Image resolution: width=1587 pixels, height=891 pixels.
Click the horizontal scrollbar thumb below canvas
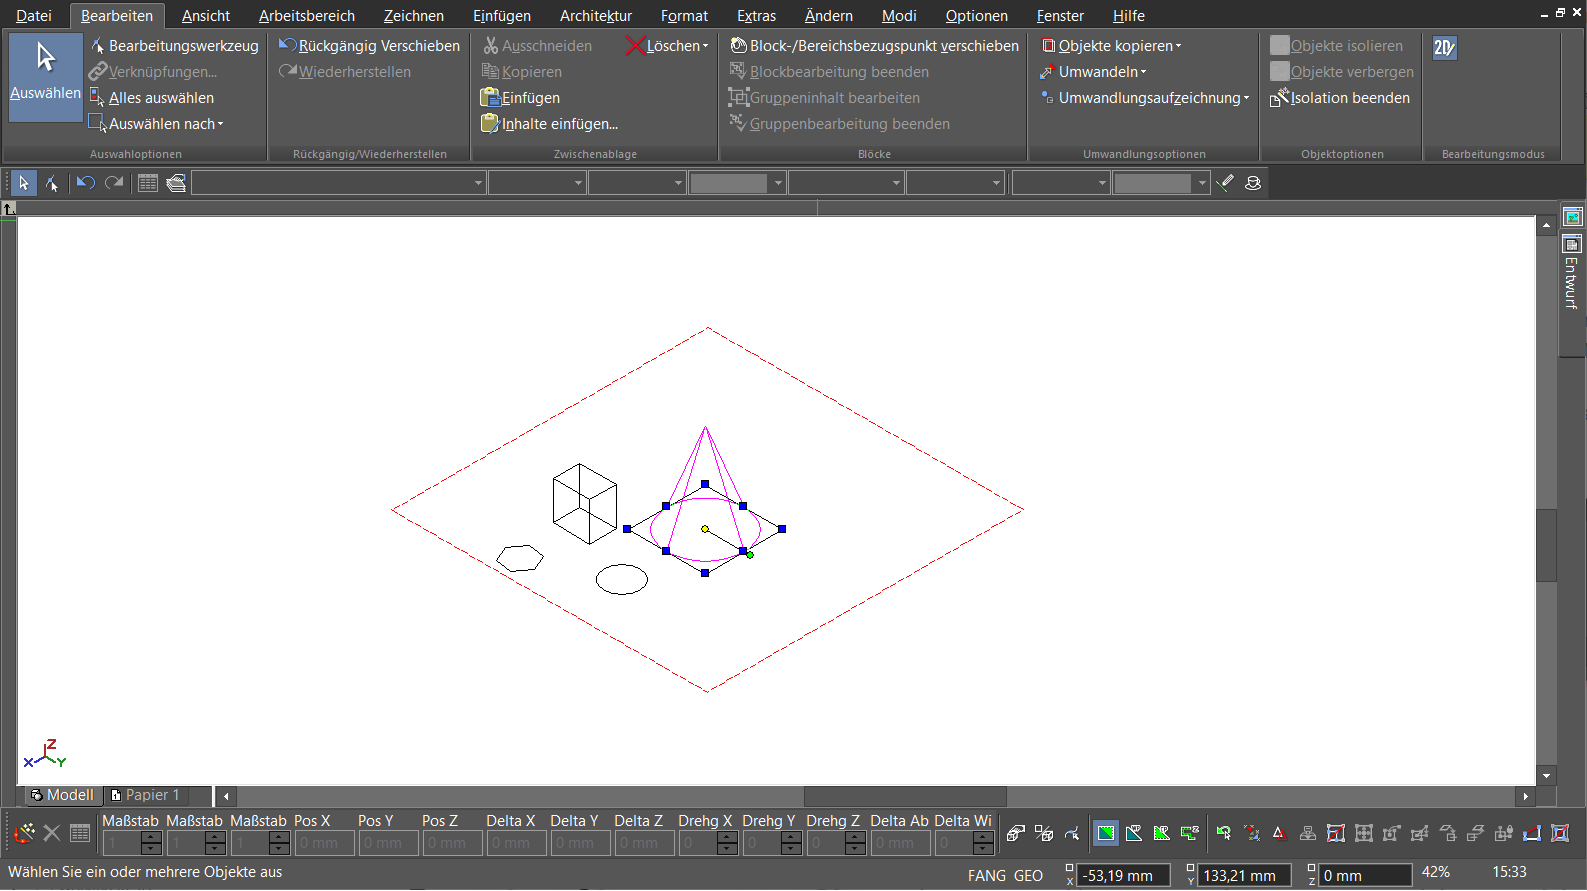(x=905, y=797)
